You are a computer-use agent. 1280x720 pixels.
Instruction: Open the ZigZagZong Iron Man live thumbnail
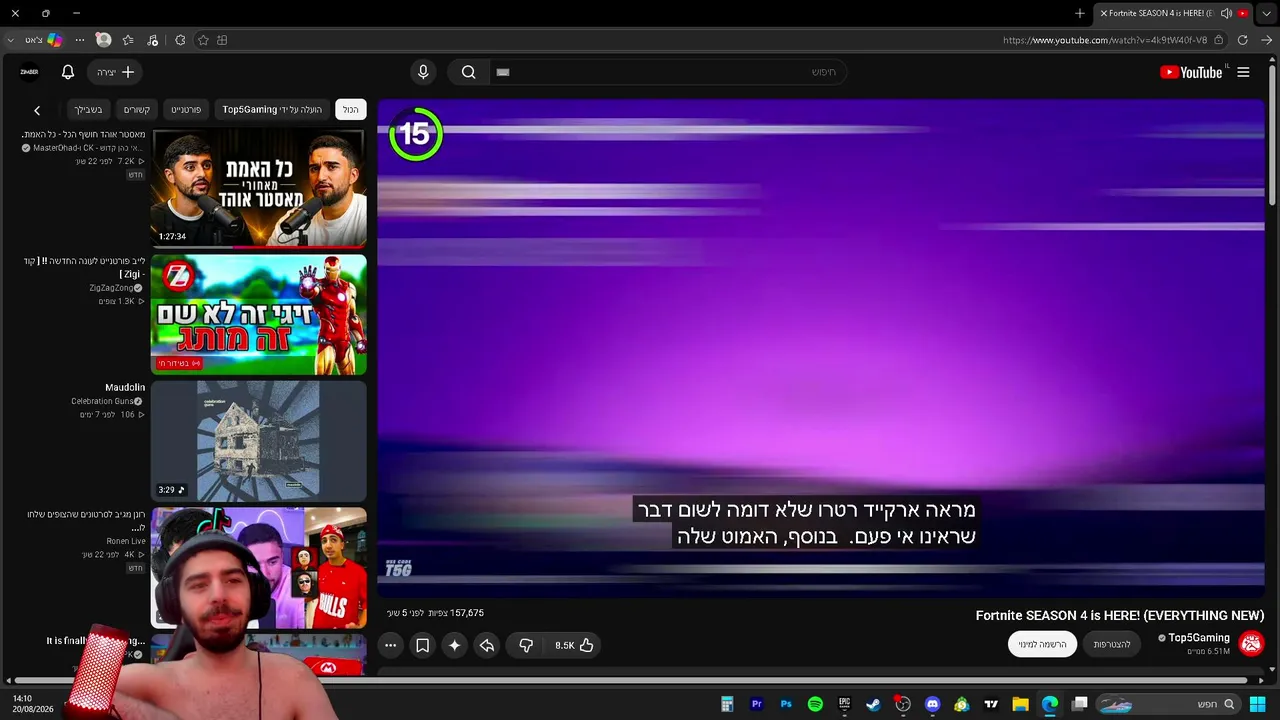pyautogui.click(x=259, y=314)
